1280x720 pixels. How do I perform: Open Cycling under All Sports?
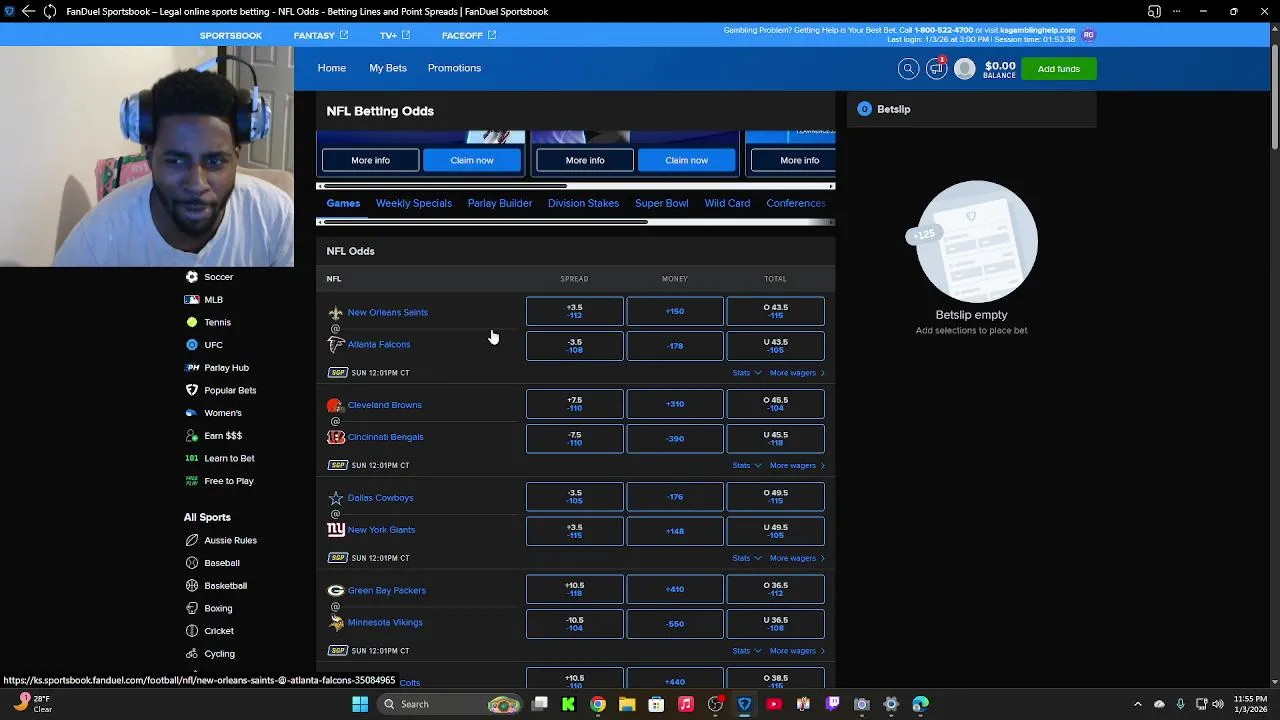click(210, 654)
